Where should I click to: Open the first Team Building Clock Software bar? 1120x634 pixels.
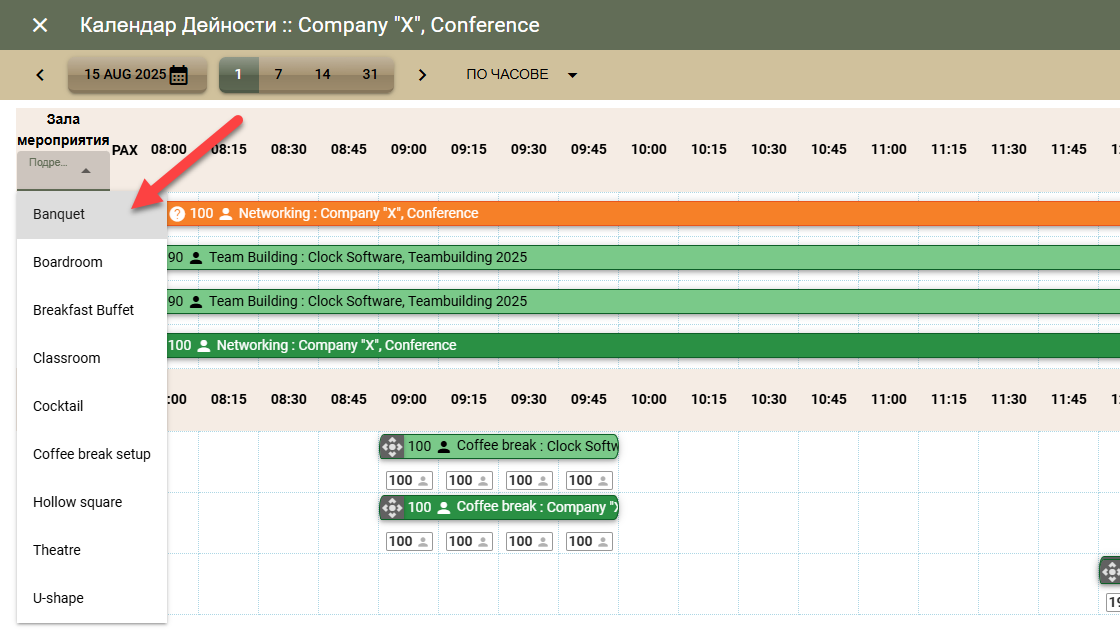[x=643, y=257]
